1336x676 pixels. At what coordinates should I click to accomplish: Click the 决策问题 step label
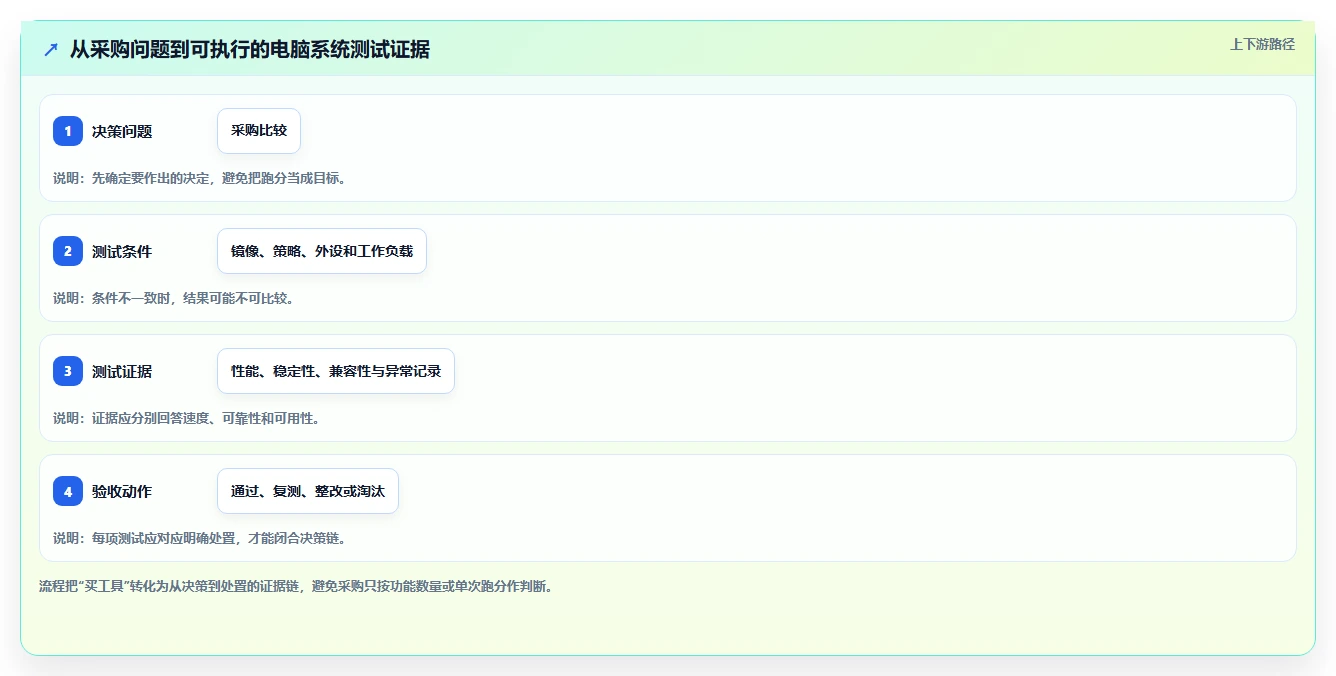tap(122, 131)
